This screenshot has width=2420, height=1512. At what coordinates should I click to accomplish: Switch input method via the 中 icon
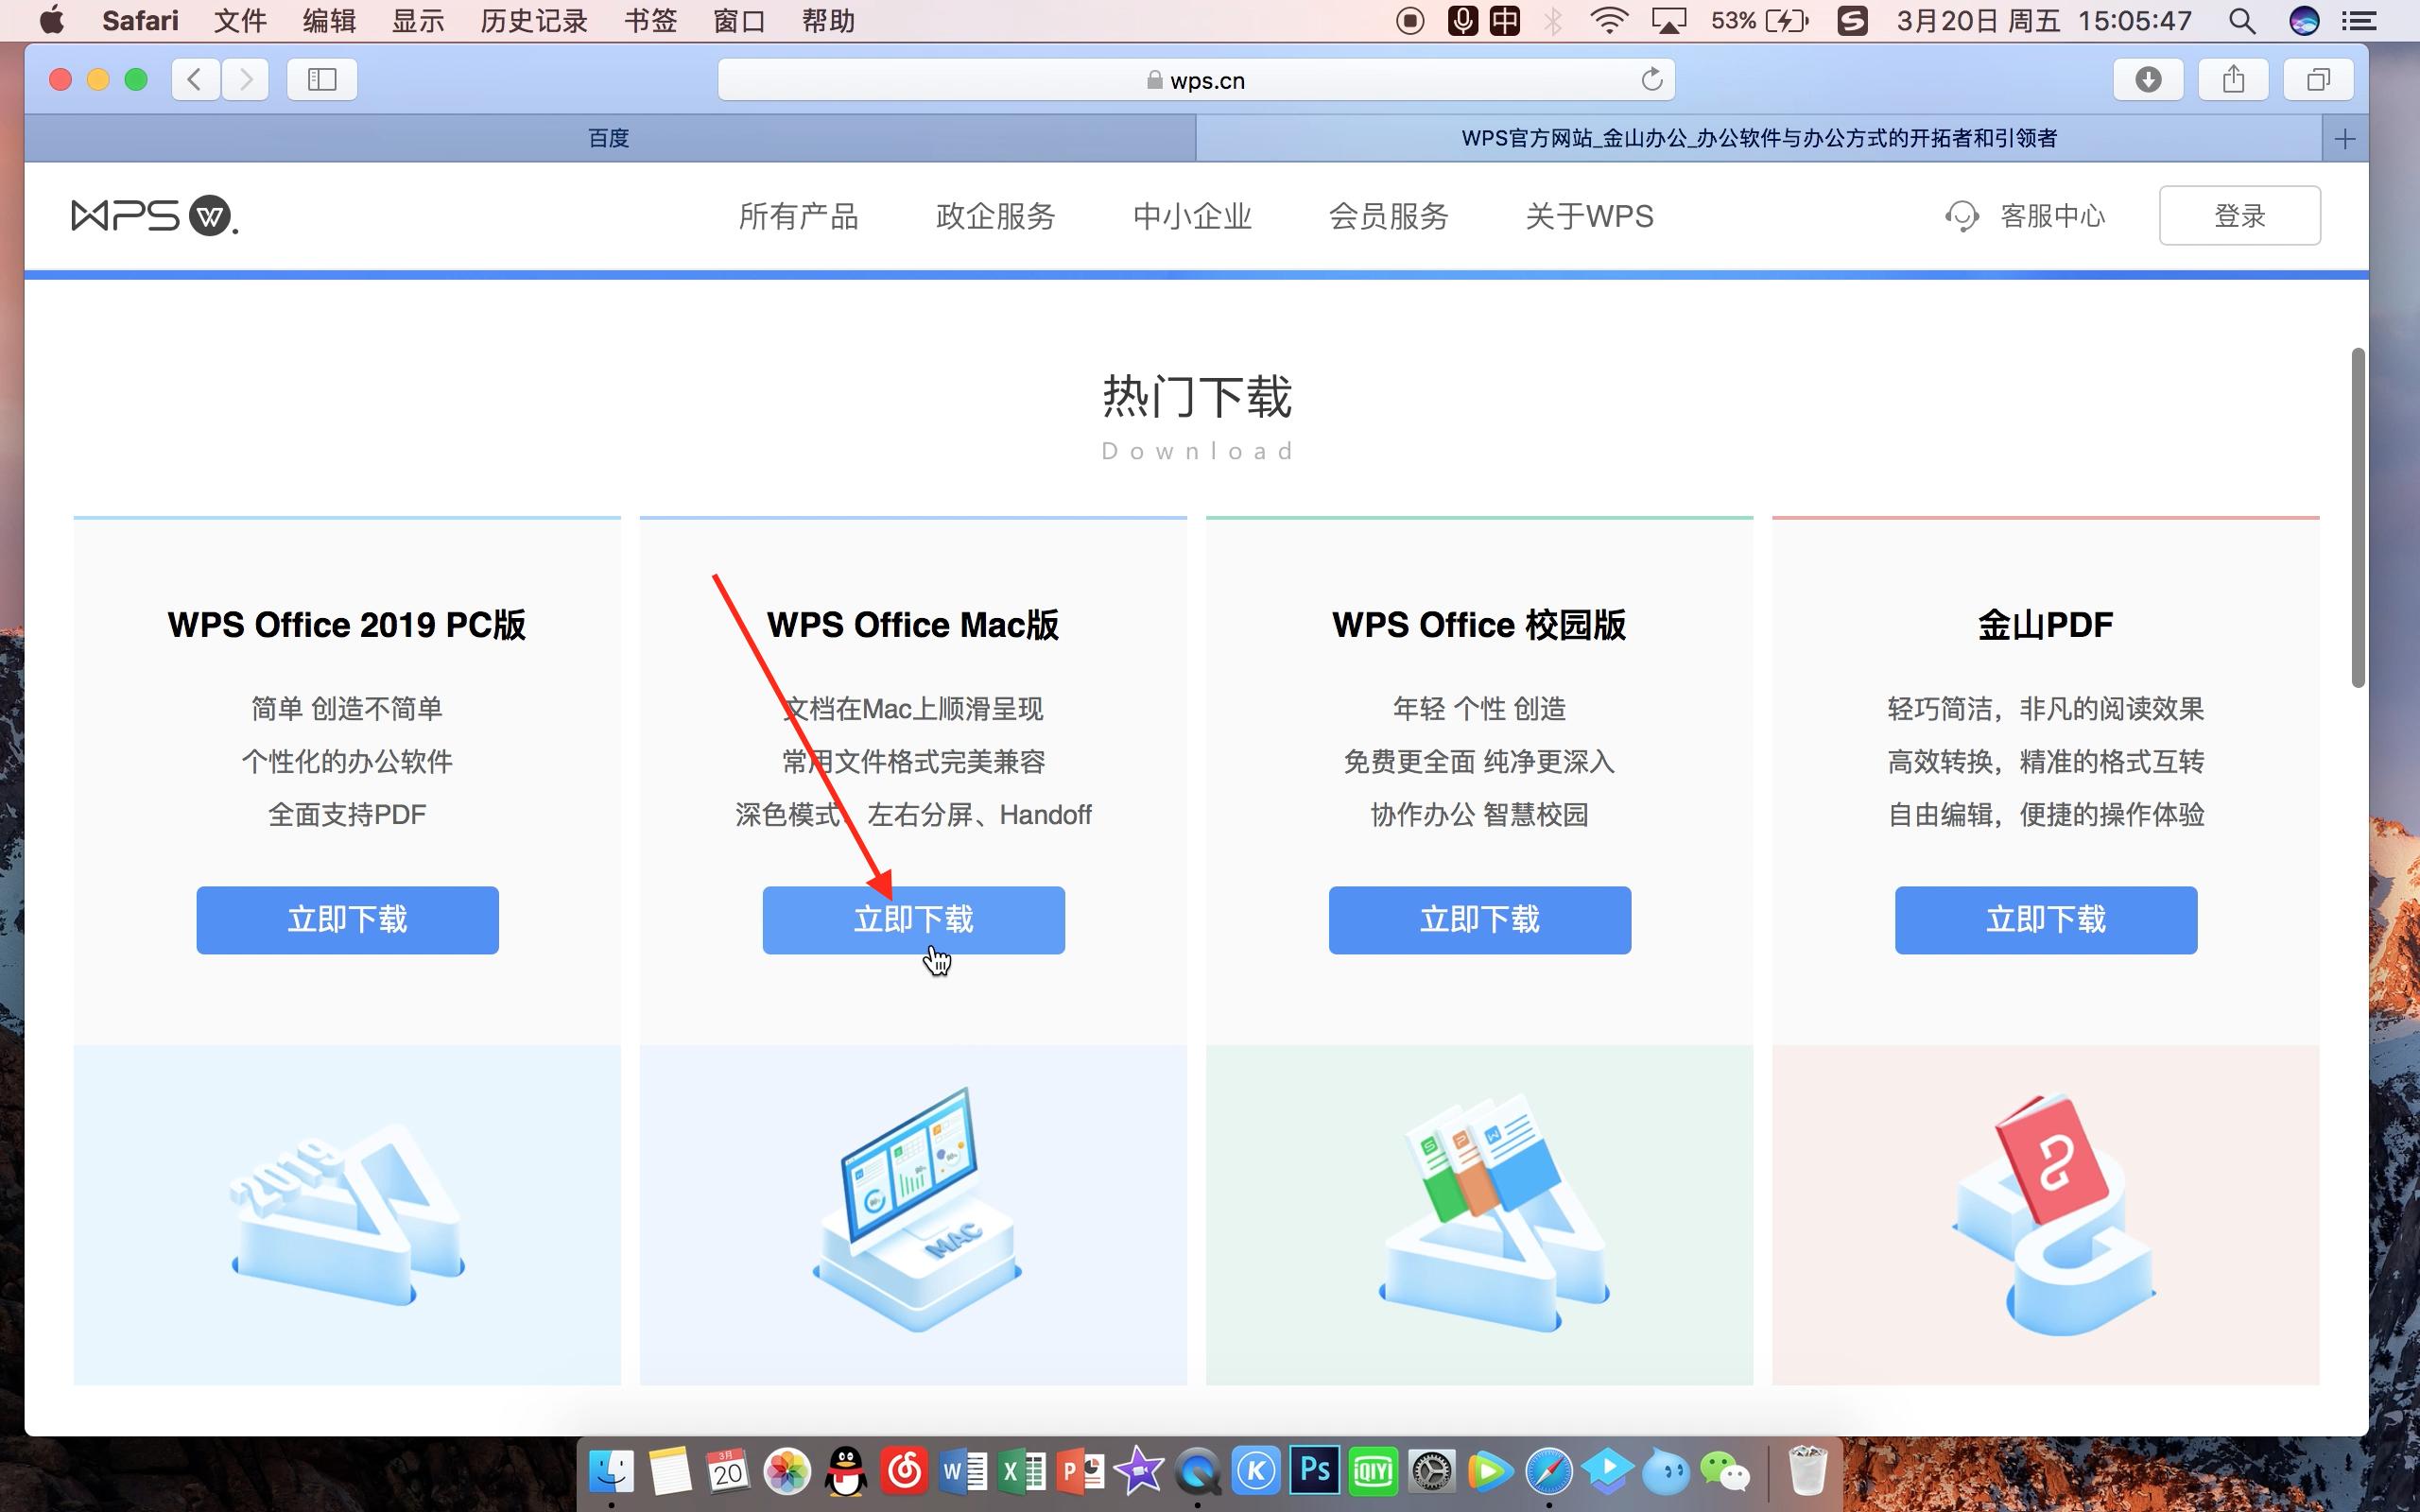(x=1504, y=20)
